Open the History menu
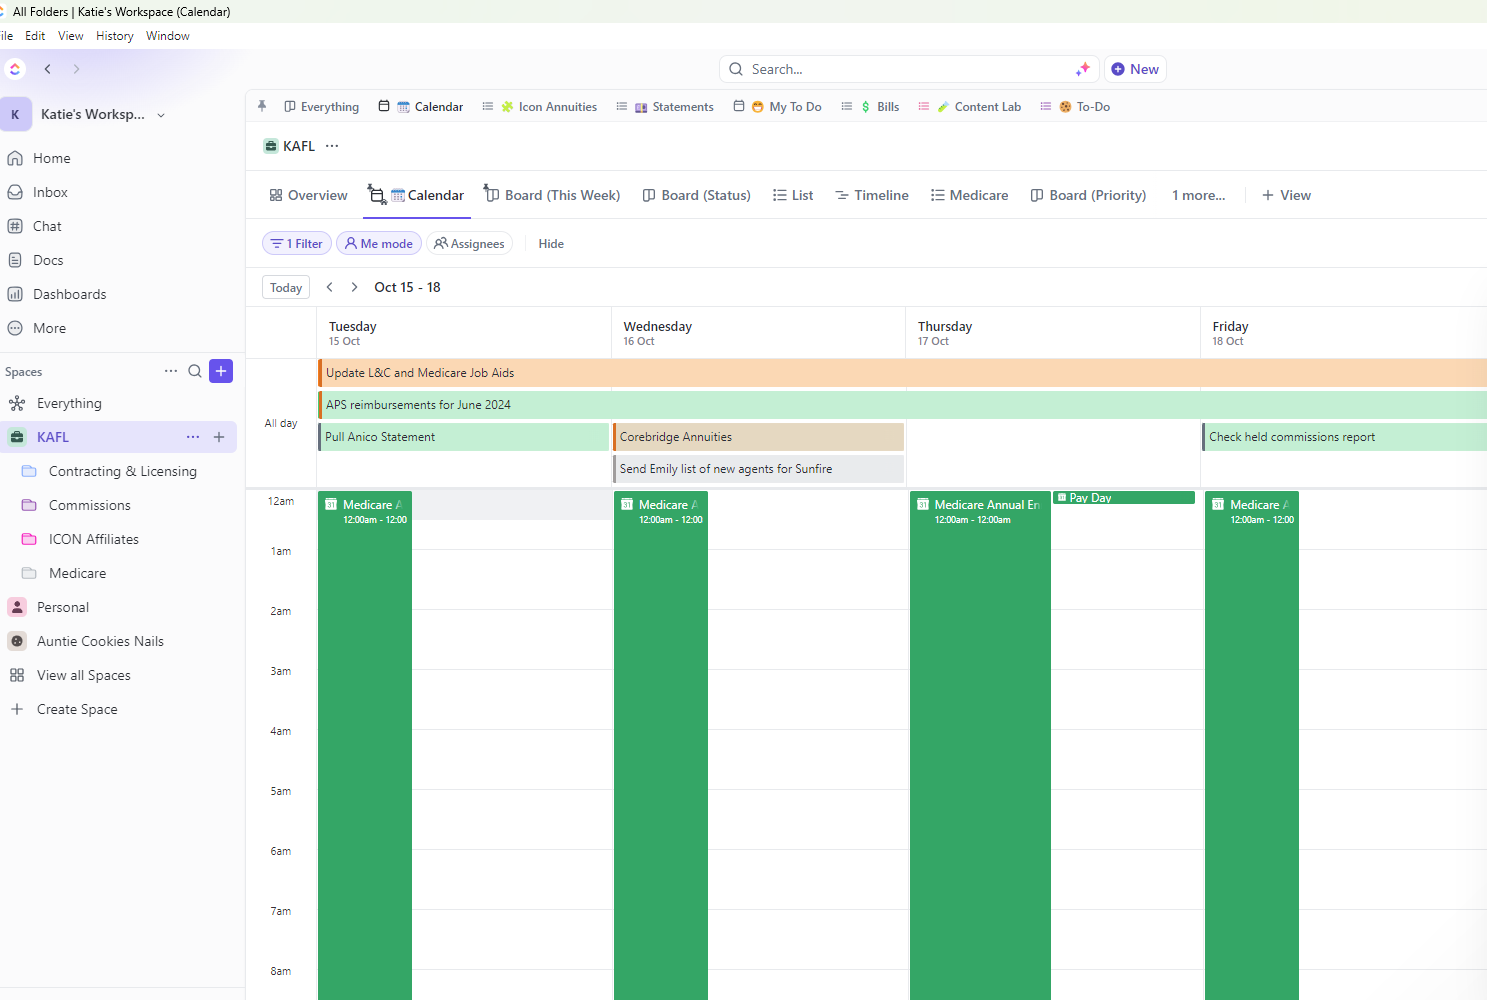This screenshot has height=1000, width=1487. (x=115, y=36)
